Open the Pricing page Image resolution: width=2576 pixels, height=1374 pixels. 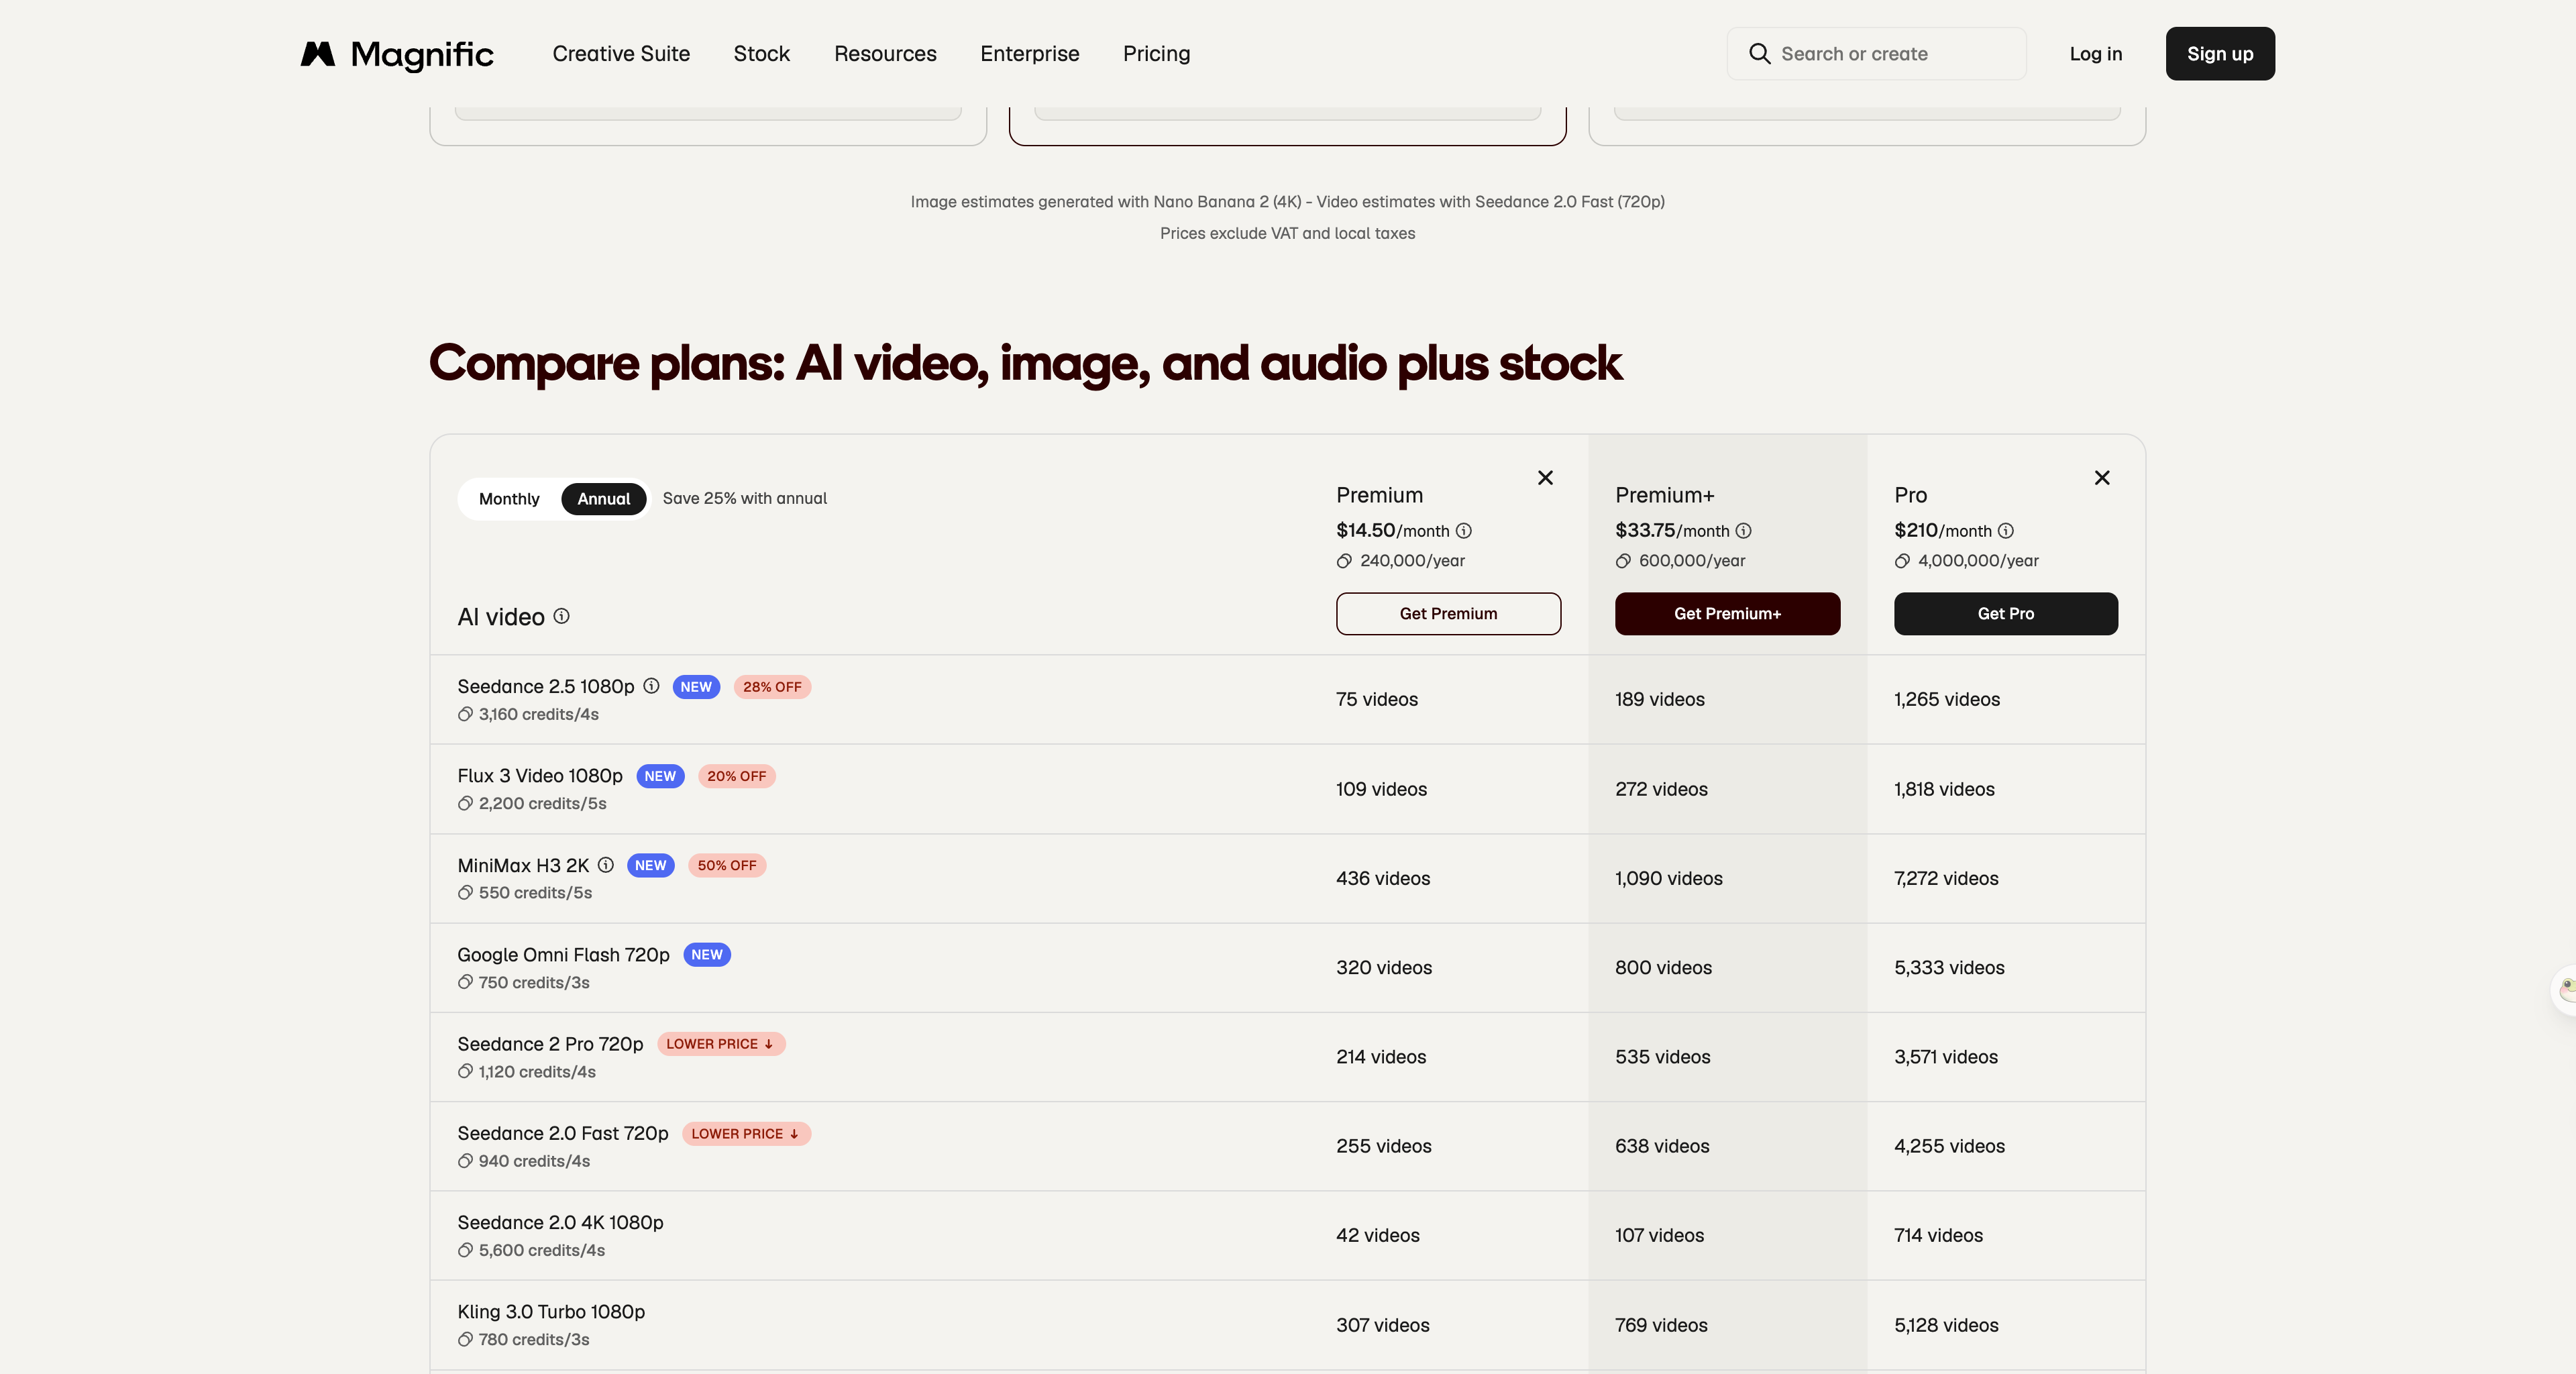pos(1156,54)
